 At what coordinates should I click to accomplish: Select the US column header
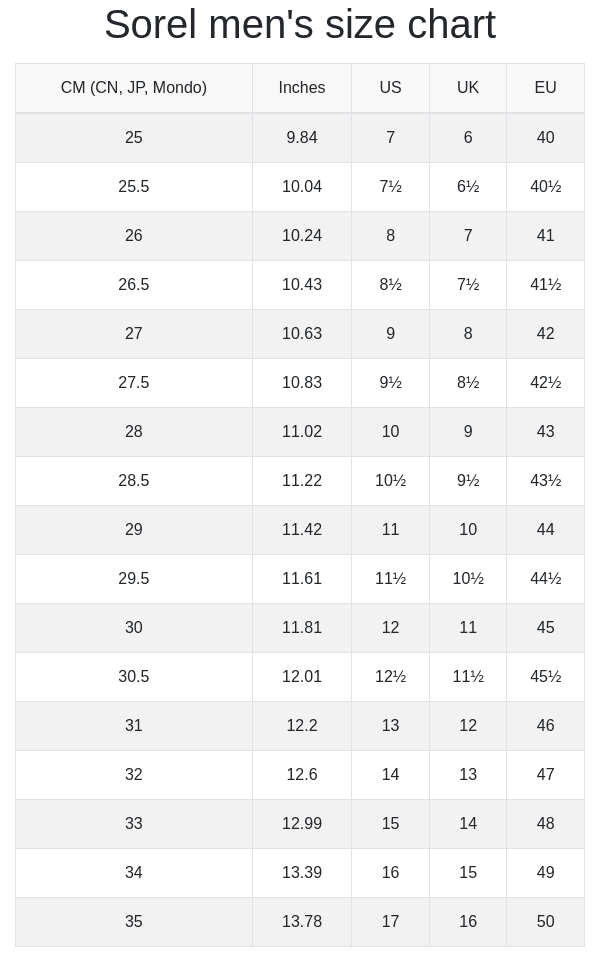pos(390,88)
